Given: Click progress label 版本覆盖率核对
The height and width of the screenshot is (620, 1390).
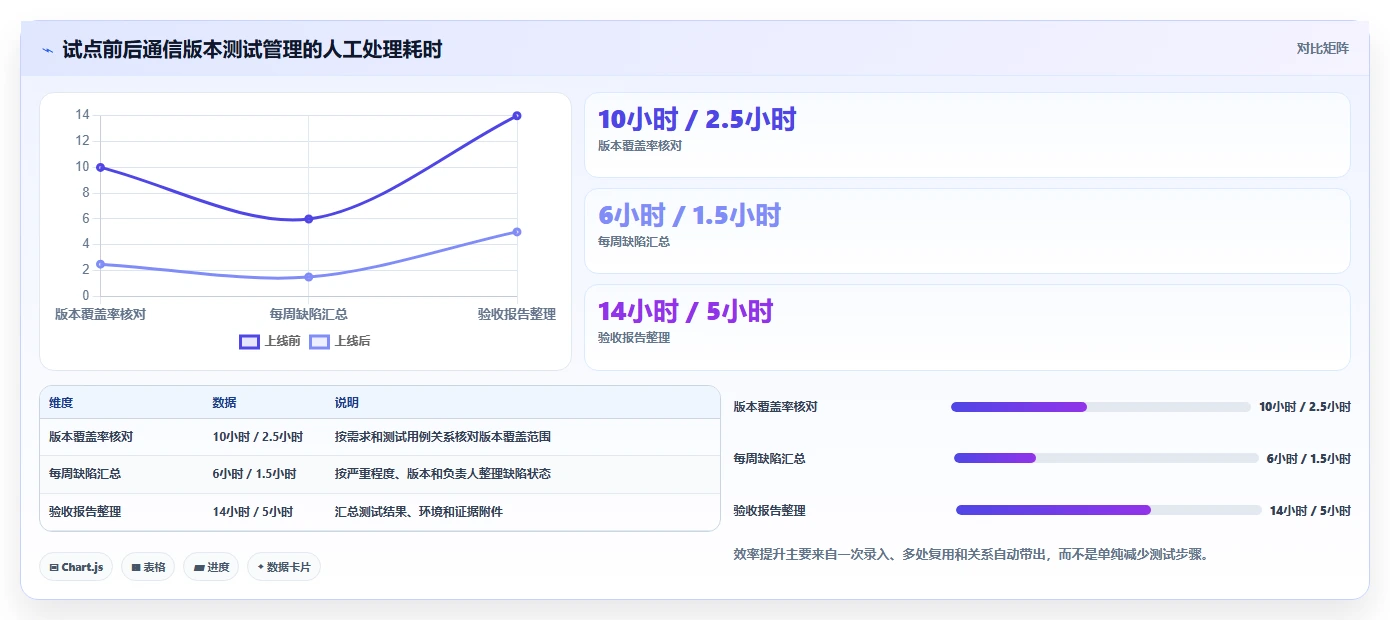Looking at the screenshot, I should (x=775, y=407).
